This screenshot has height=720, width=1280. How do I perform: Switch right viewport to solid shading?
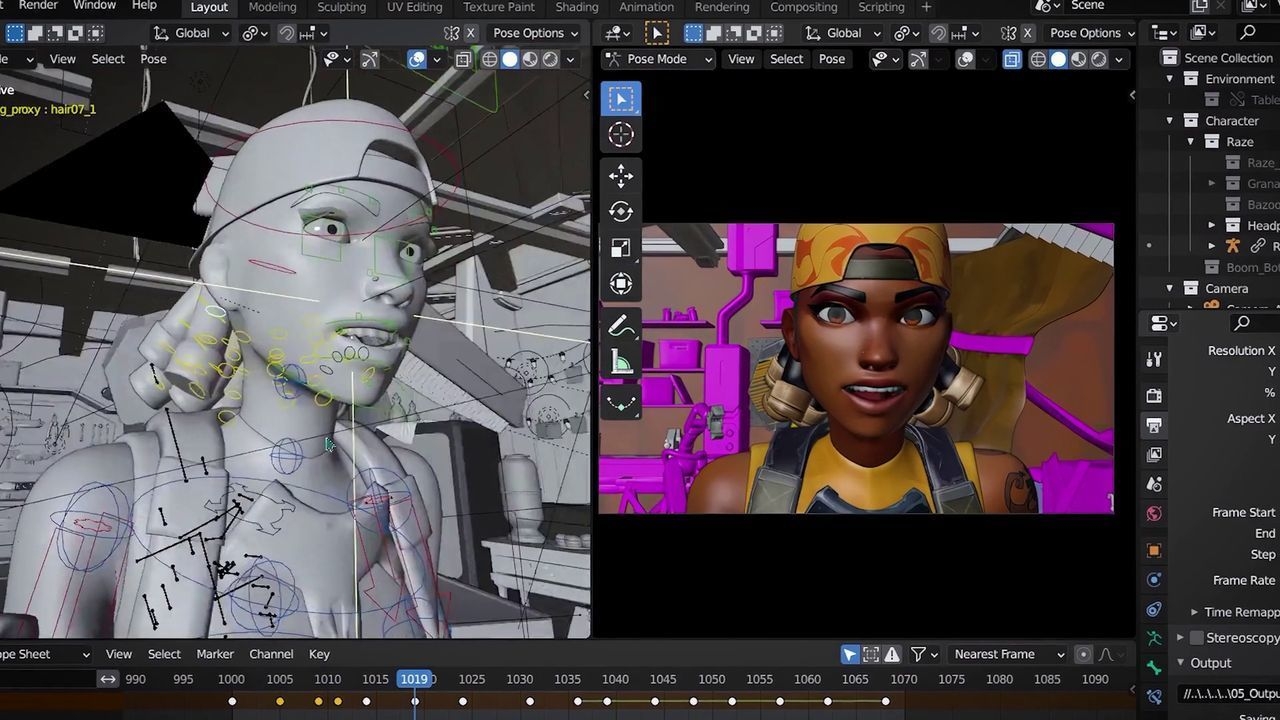coord(1059,59)
